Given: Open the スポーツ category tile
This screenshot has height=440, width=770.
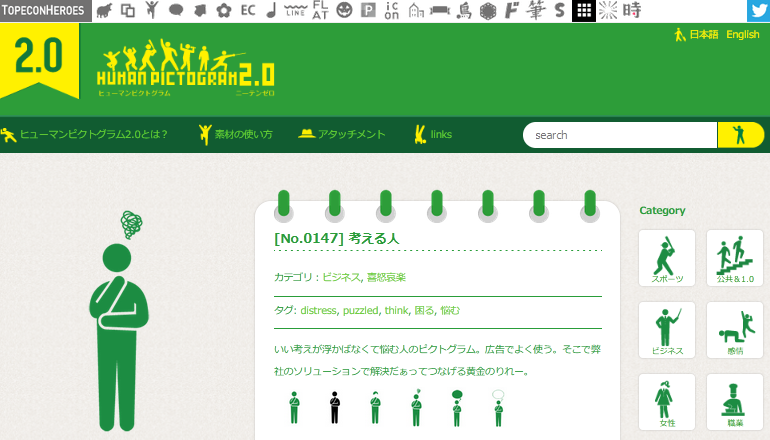Looking at the screenshot, I should coord(667,258).
